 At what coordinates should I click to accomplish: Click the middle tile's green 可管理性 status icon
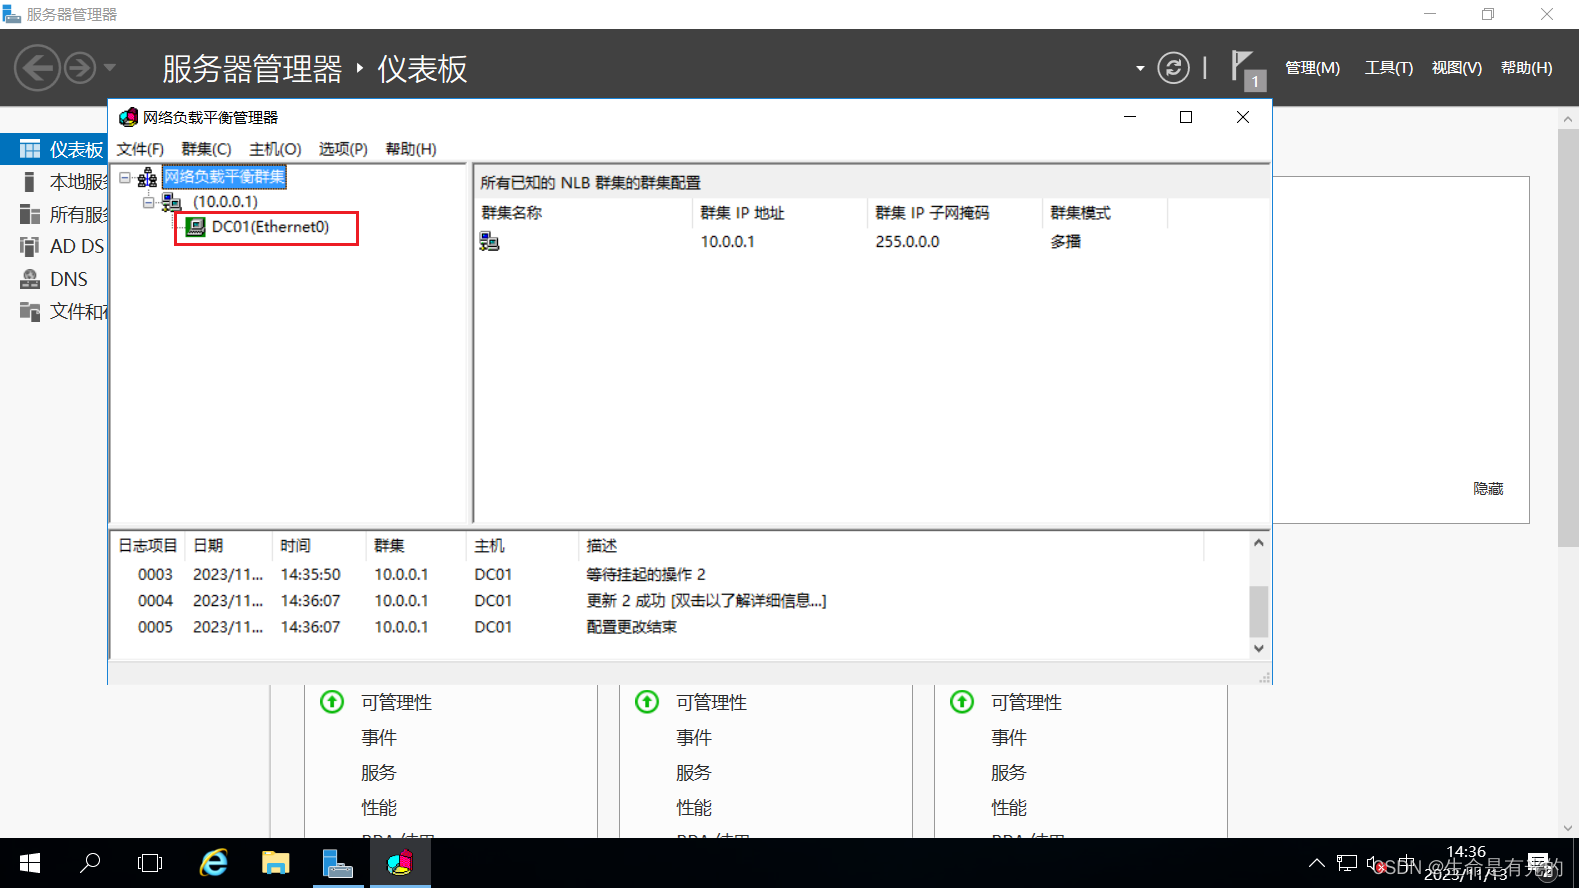point(647,702)
